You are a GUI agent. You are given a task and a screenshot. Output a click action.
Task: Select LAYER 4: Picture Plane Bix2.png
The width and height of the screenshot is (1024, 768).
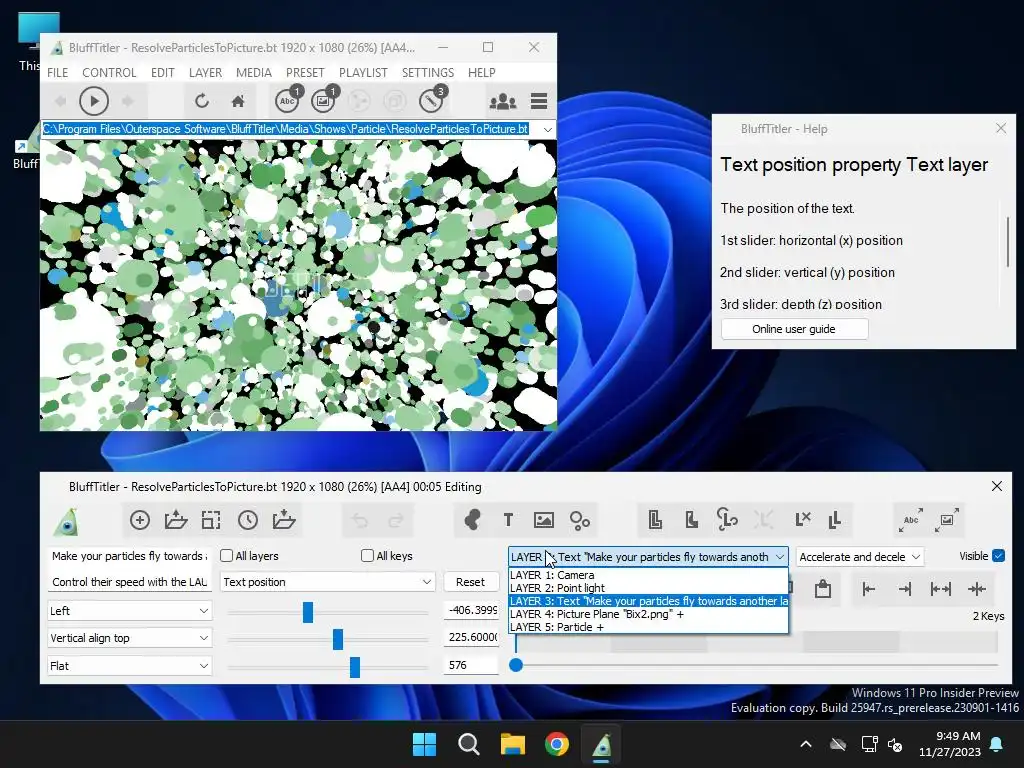pos(648,614)
